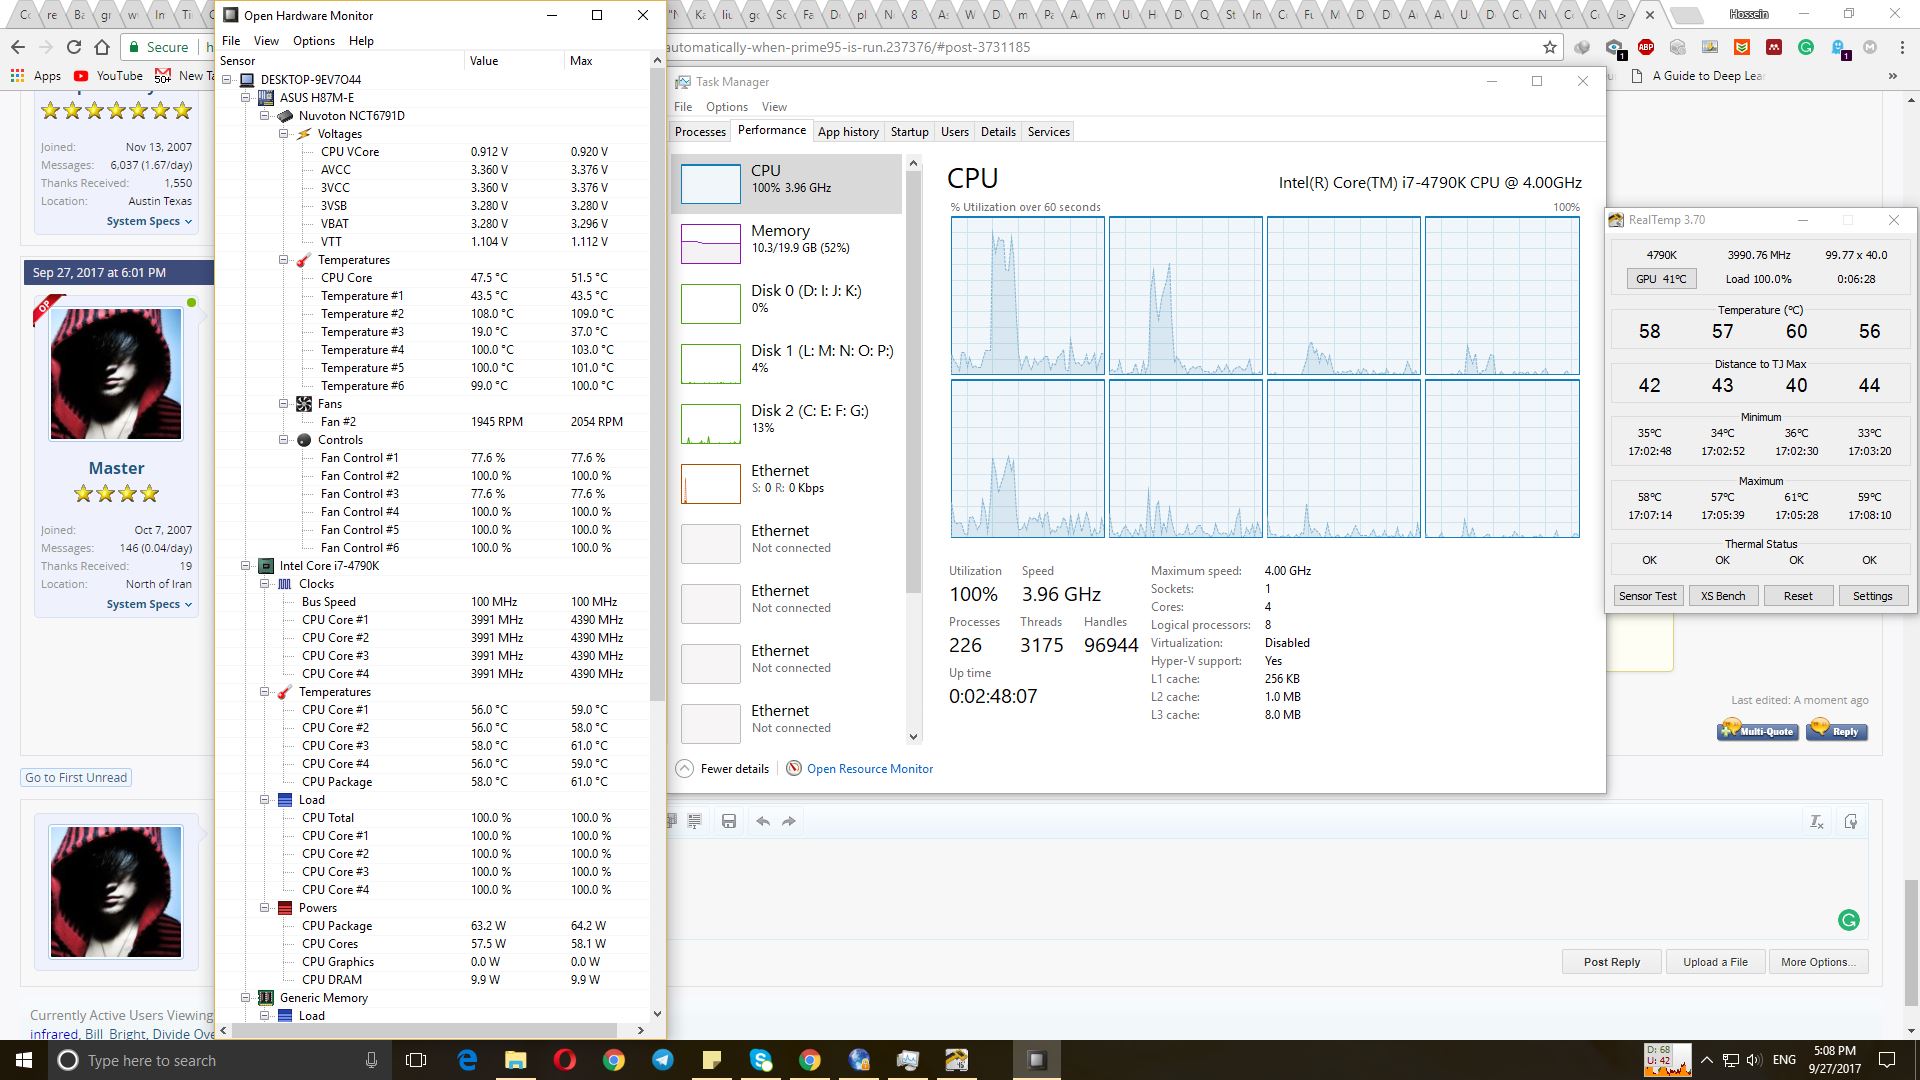Viewport: 1920px width, 1080px height.
Task: Select active Ethernet with Kbps reading
Action: point(786,484)
